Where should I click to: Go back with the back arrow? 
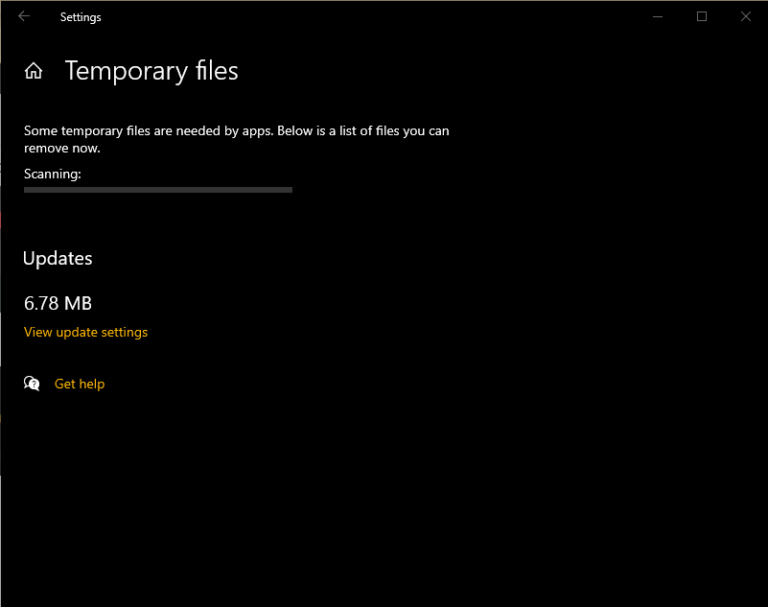point(24,17)
